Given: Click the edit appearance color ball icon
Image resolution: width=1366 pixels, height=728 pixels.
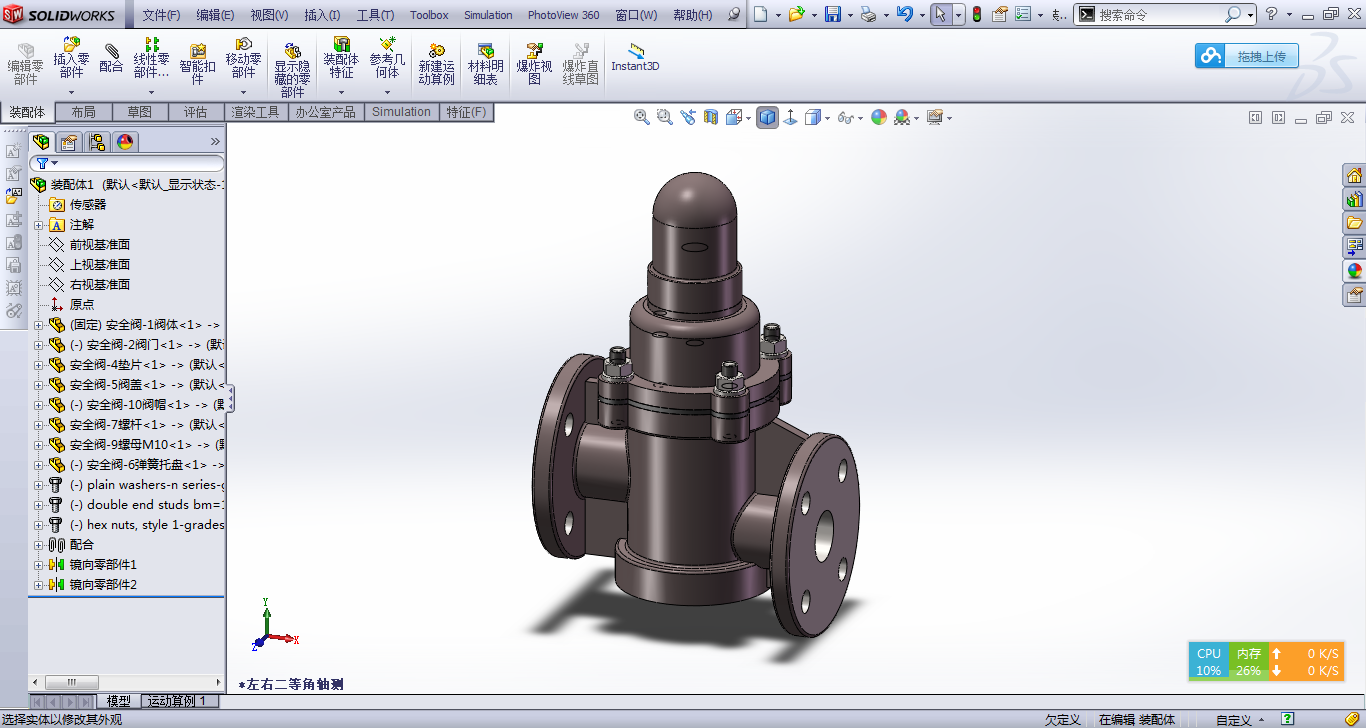Looking at the screenshot, I should point(879,117).
